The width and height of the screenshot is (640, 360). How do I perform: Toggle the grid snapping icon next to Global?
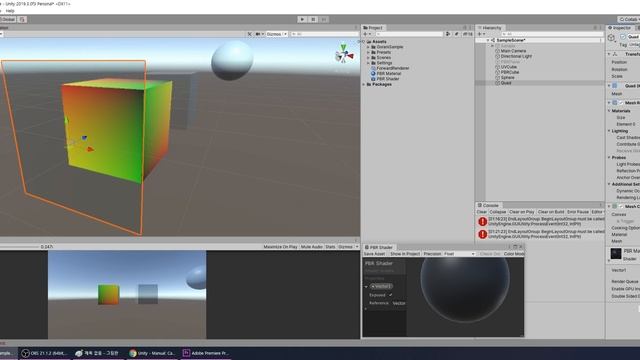(22, 19)
